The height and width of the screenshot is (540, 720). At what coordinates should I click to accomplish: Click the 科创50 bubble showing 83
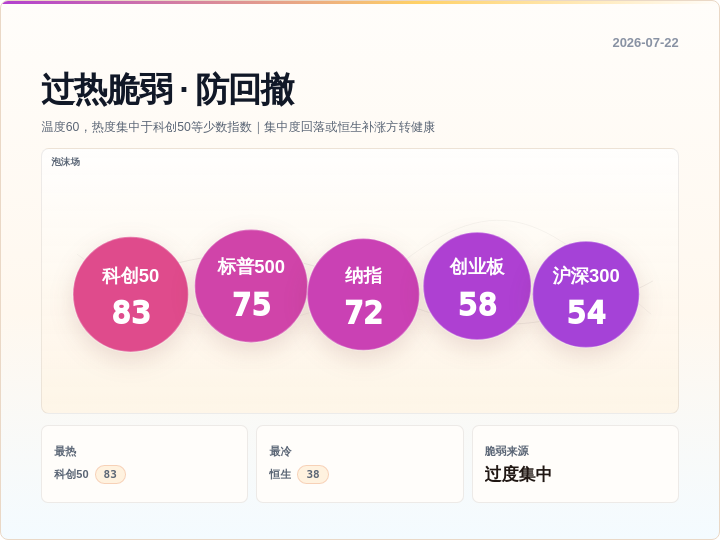pyautogui.click(x=130, y=294)
